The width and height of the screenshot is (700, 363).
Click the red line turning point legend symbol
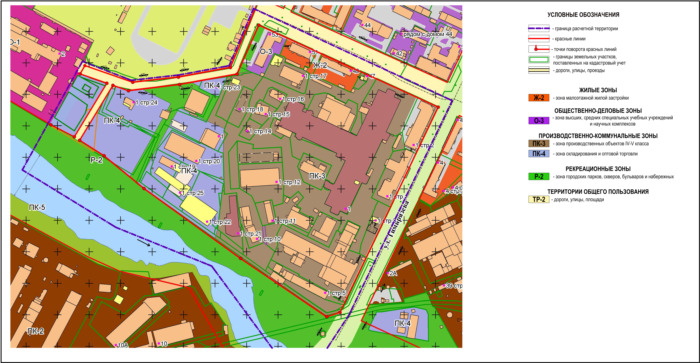[x=539, y=49]
